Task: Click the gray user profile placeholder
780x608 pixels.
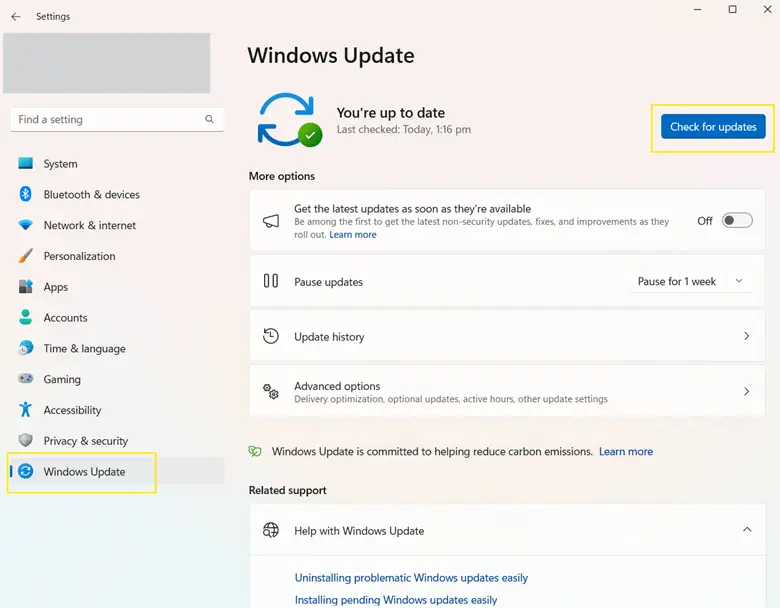Action: click(x=106, y=63)
